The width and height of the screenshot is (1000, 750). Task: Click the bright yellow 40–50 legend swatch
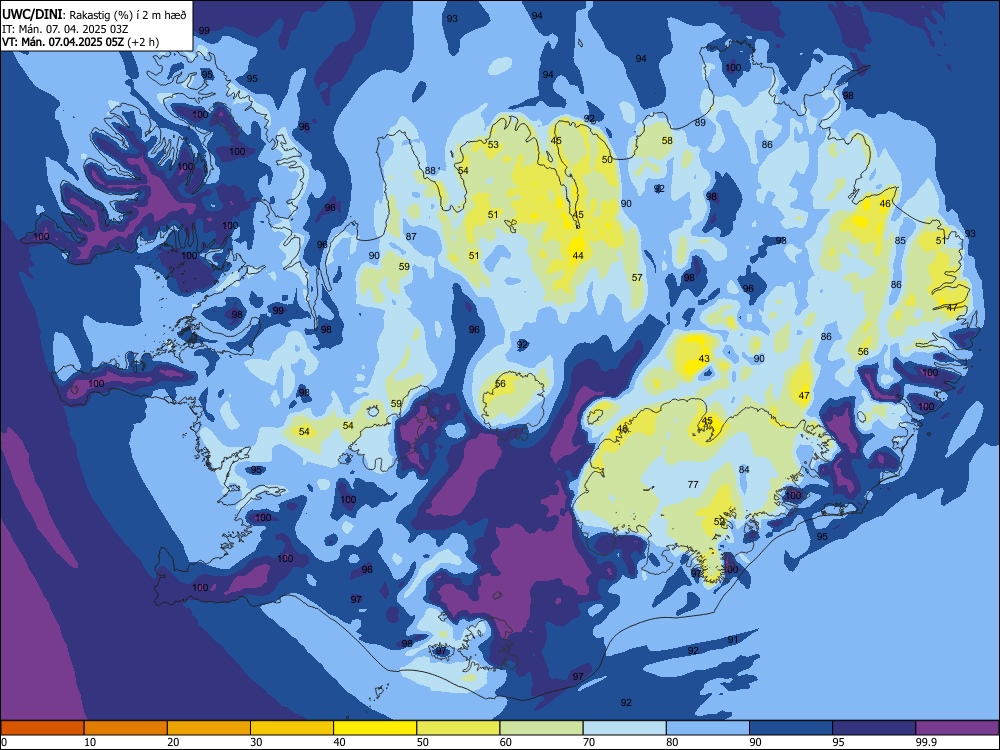pyautogui.click(x=375, y=728)
